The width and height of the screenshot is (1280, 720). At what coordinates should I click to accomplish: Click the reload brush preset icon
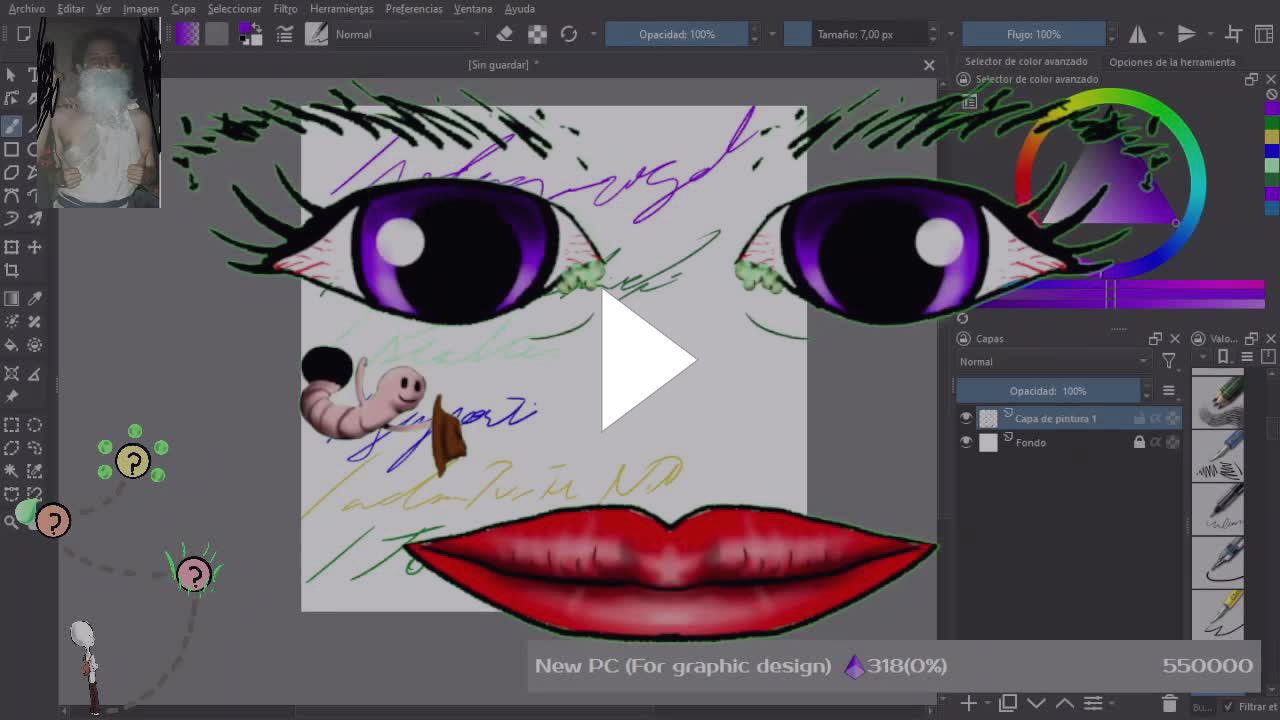(569, 34)
